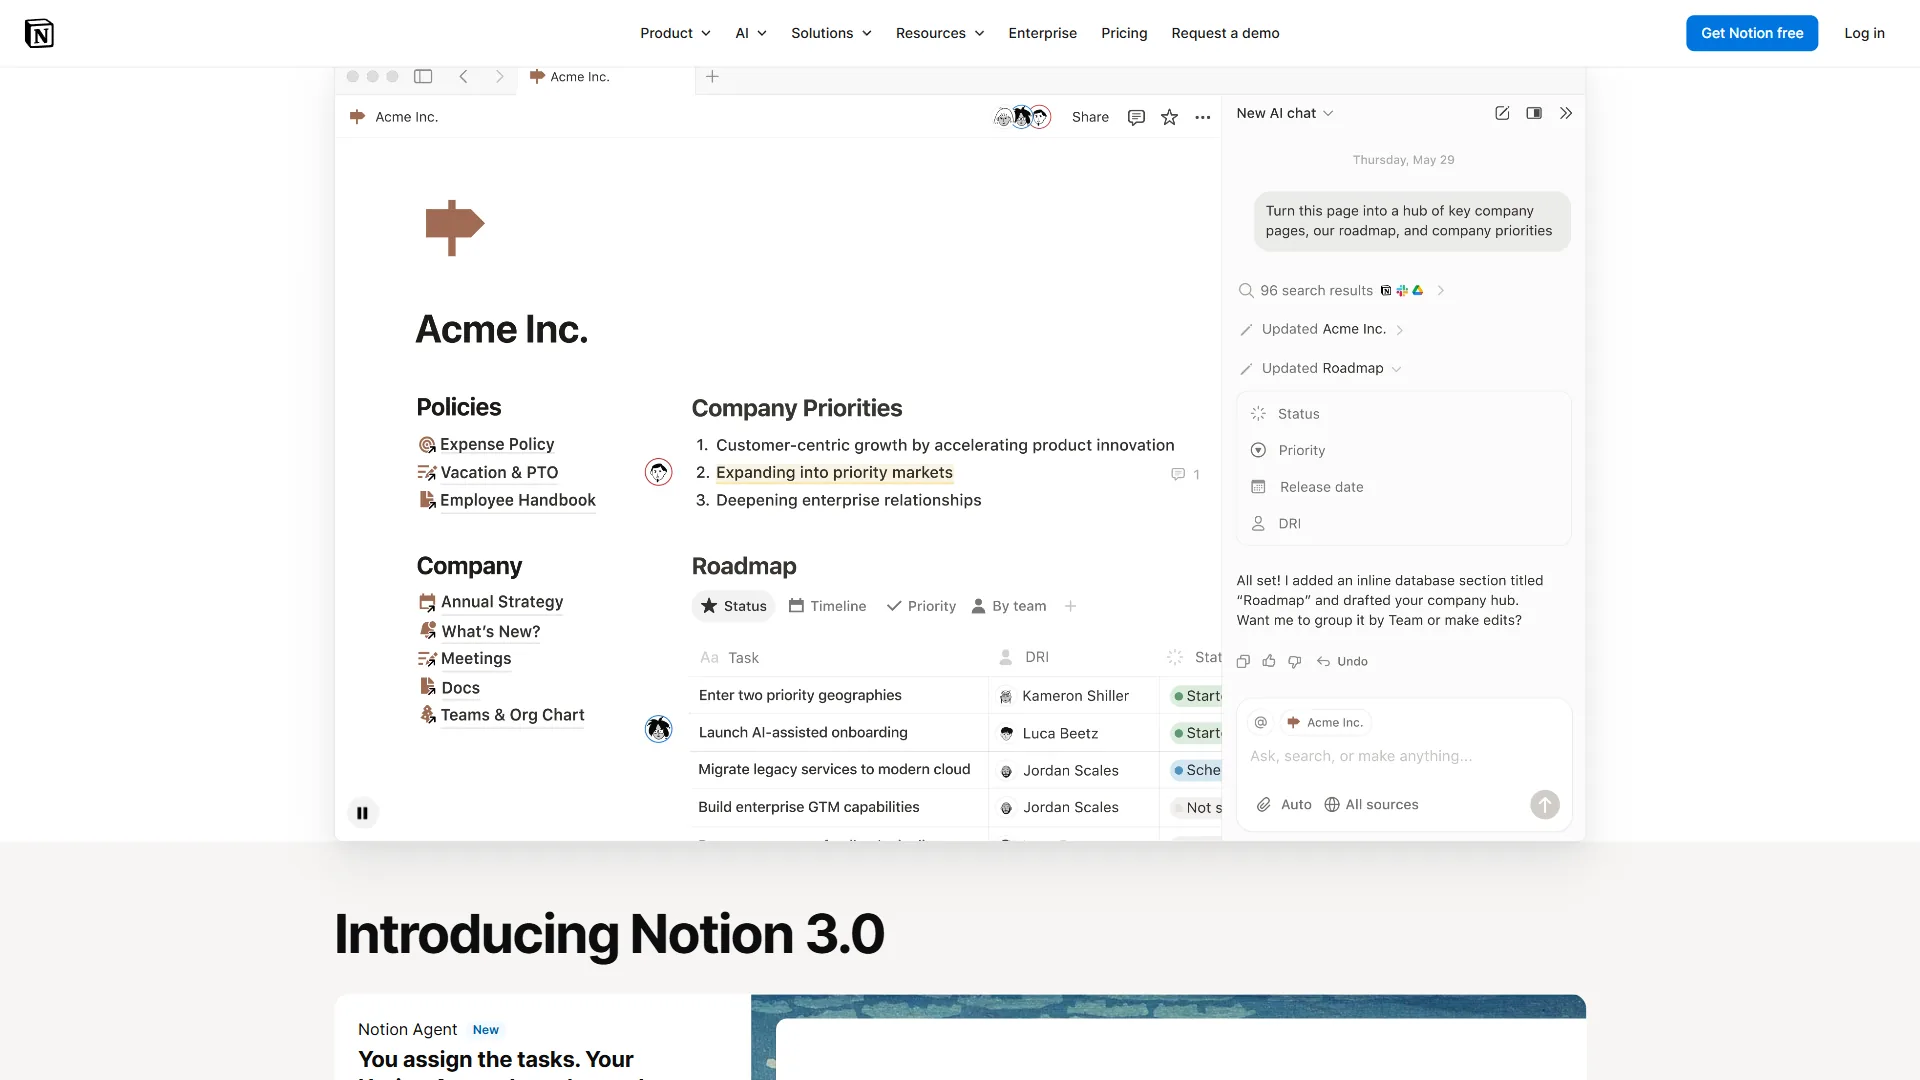Favorite the page with the star icon
Image resolution: width=1920 pixels, height=1080 pixels.
coord(1169,117)
